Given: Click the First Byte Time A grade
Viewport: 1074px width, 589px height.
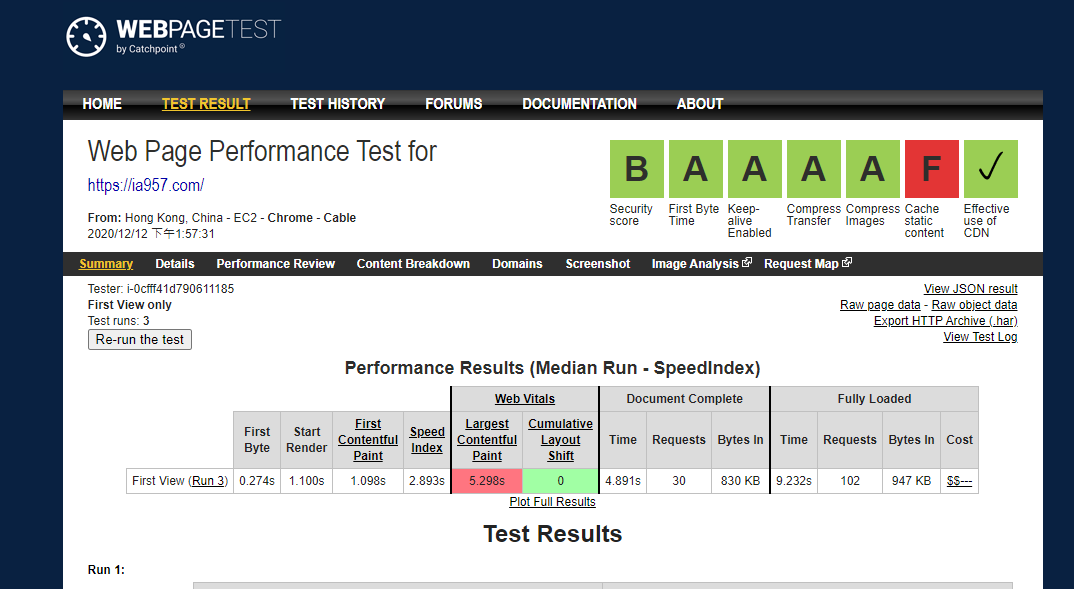Looking at the screenshot, I should point(695,169).
